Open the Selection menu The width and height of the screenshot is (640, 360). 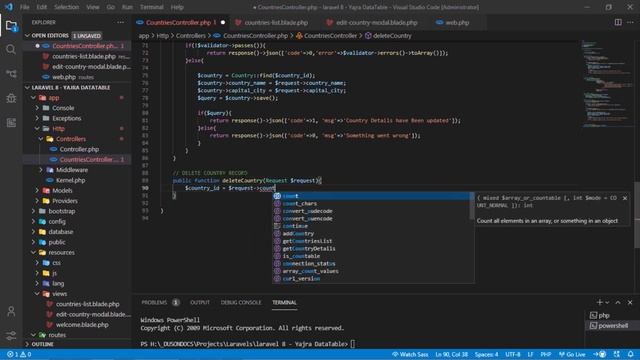[66, 7]
